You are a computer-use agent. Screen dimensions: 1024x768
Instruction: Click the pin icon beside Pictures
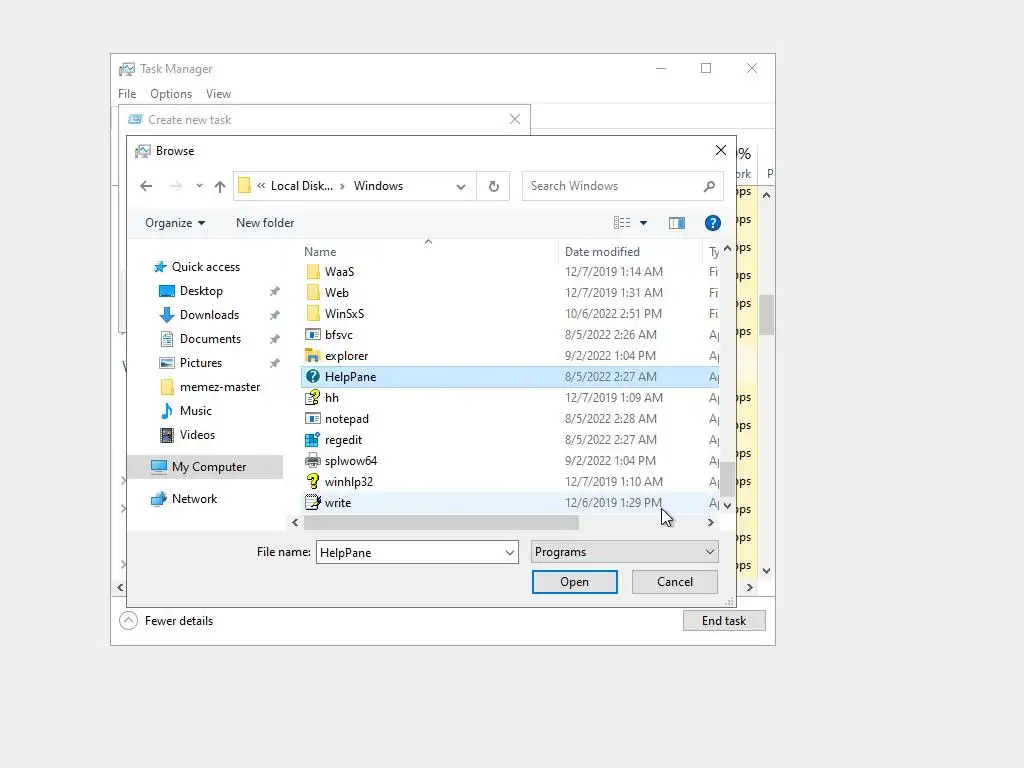[275, 363]
